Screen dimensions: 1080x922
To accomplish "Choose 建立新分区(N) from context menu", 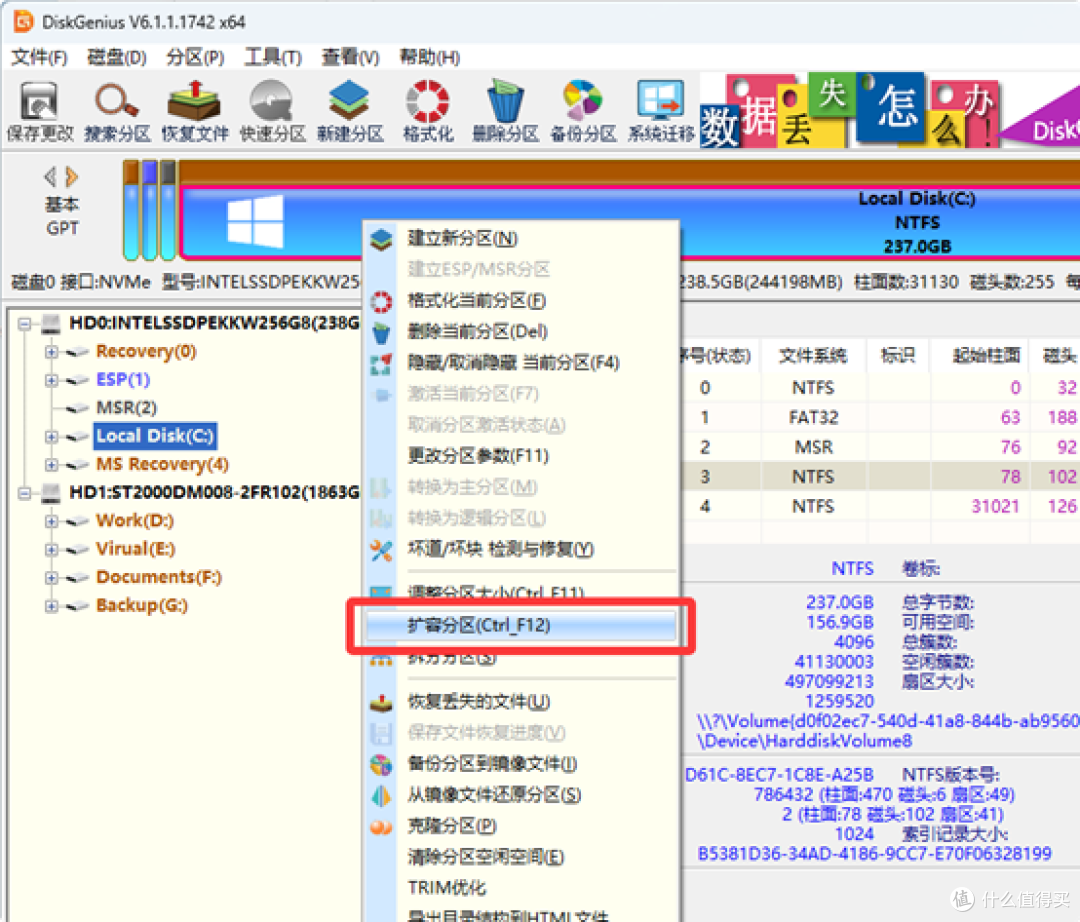I will [521, 239].
